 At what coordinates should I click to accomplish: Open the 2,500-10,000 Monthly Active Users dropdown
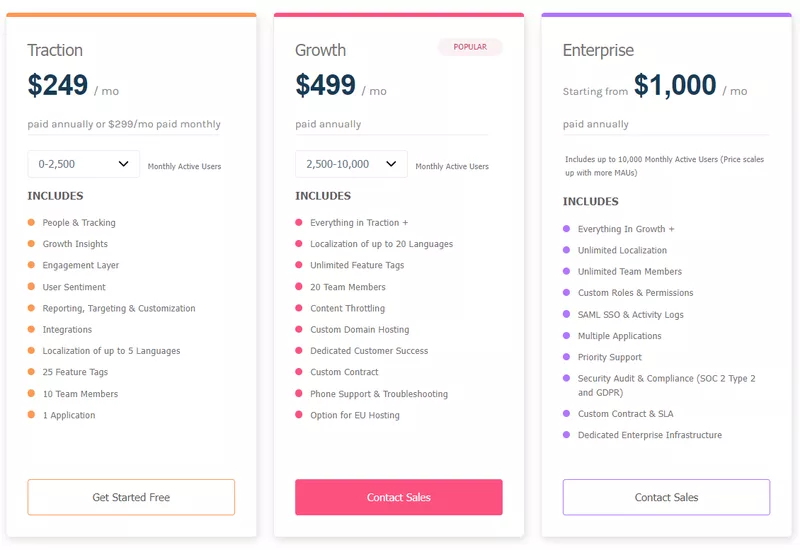[x=351, y=164]
